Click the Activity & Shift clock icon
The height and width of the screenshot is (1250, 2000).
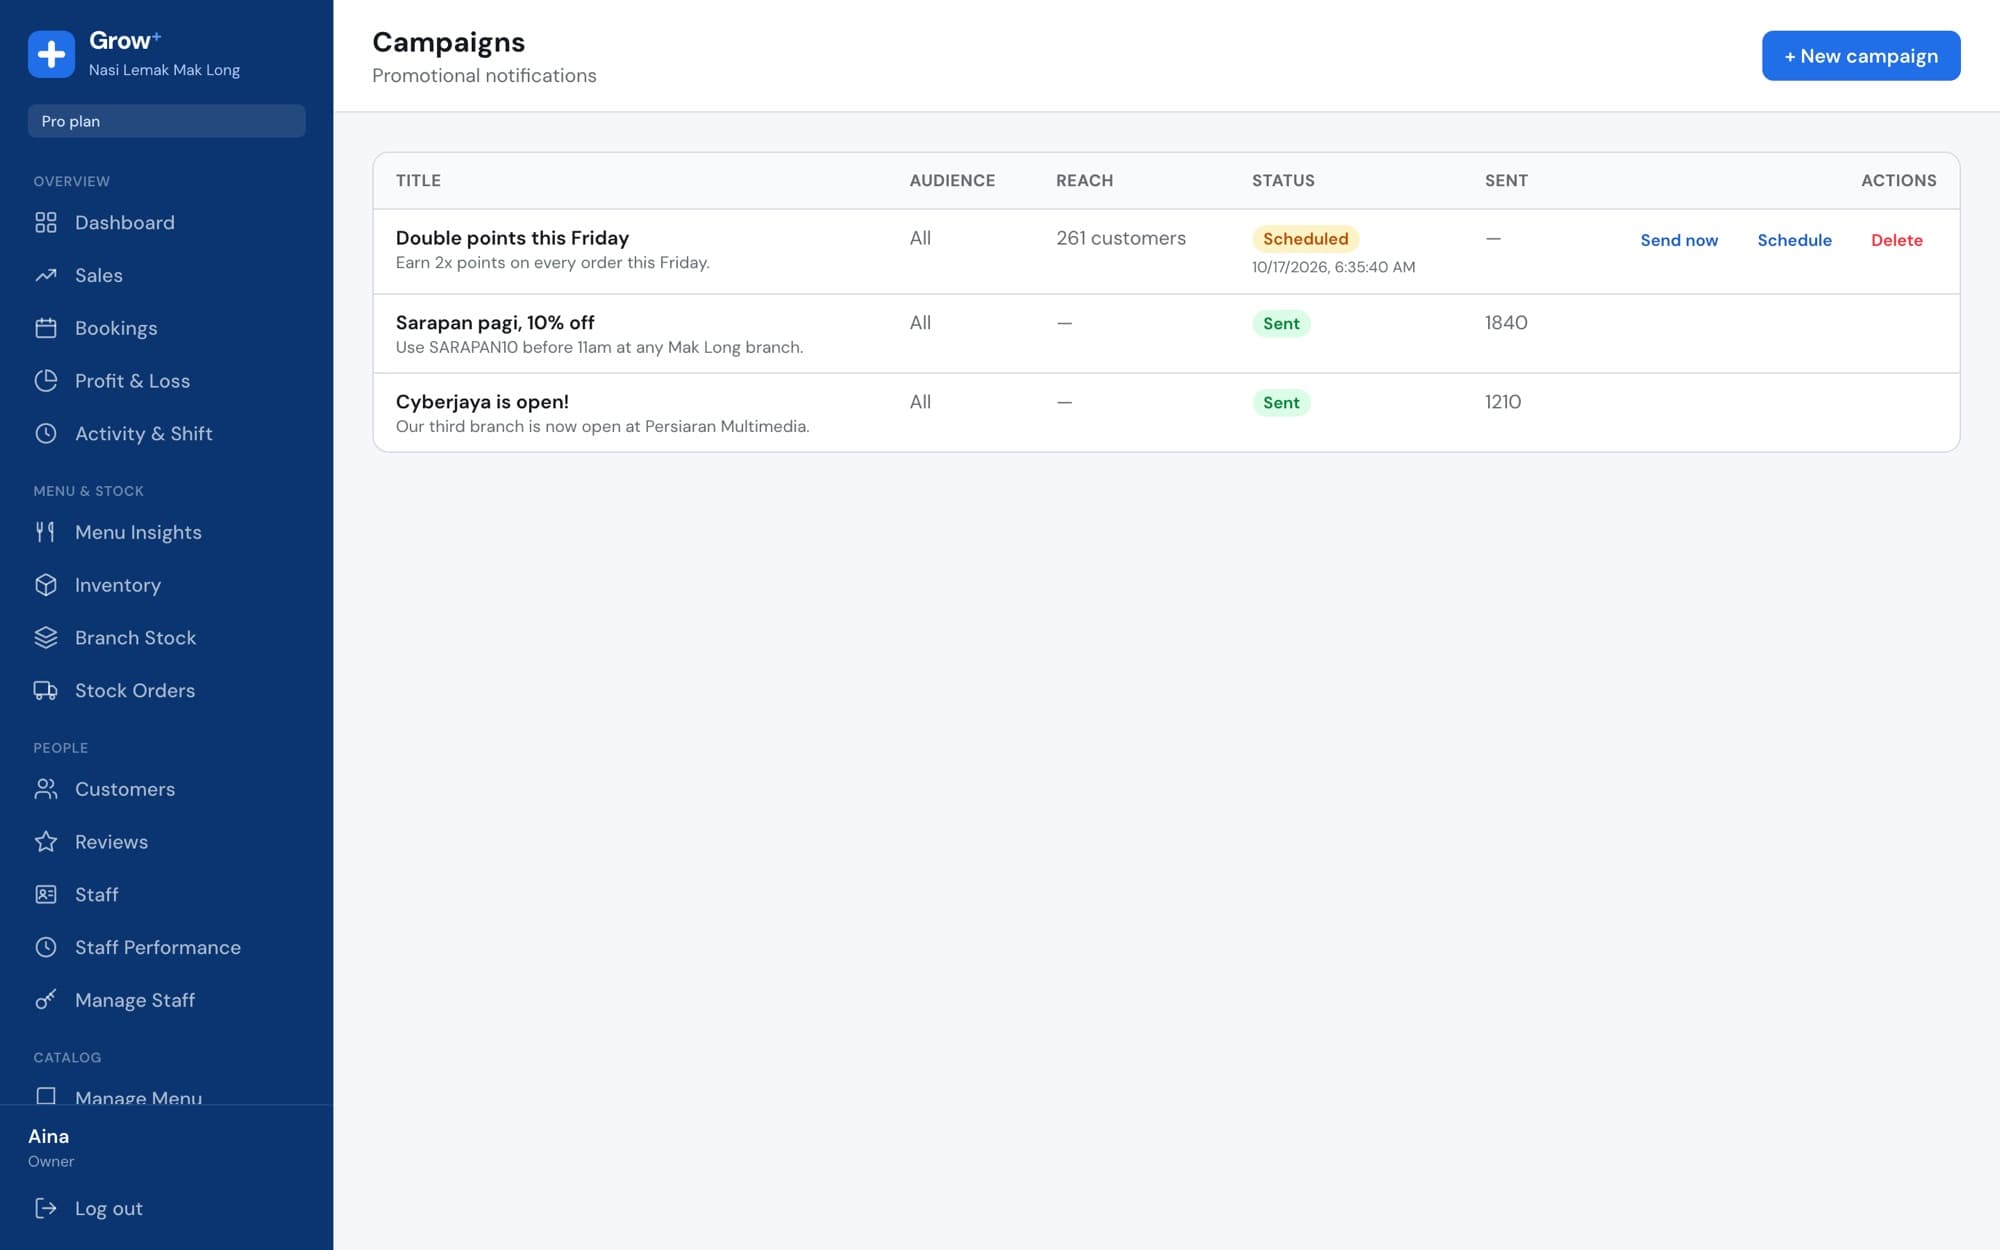(x=46, y=433)
